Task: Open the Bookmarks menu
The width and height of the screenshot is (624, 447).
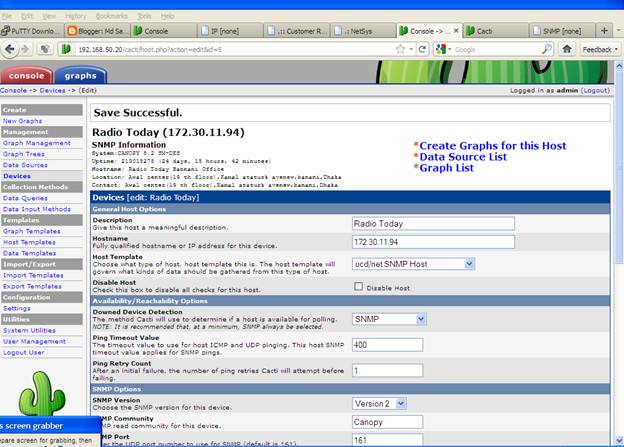Action: (x=112, y=16)
